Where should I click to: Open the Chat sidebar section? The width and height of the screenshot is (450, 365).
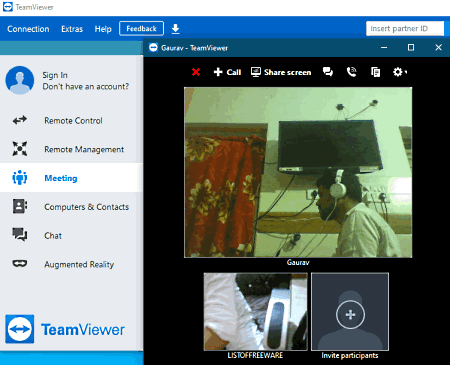71,235
